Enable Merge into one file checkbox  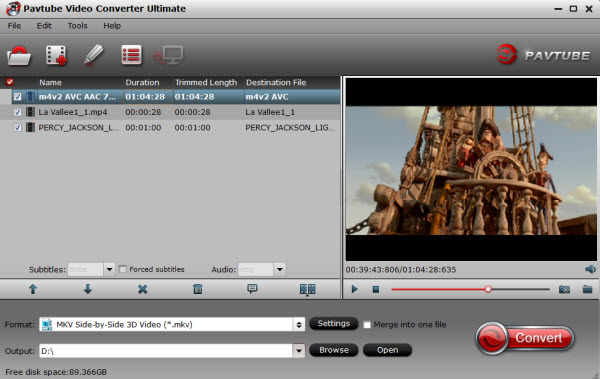(x=367, y=325)
